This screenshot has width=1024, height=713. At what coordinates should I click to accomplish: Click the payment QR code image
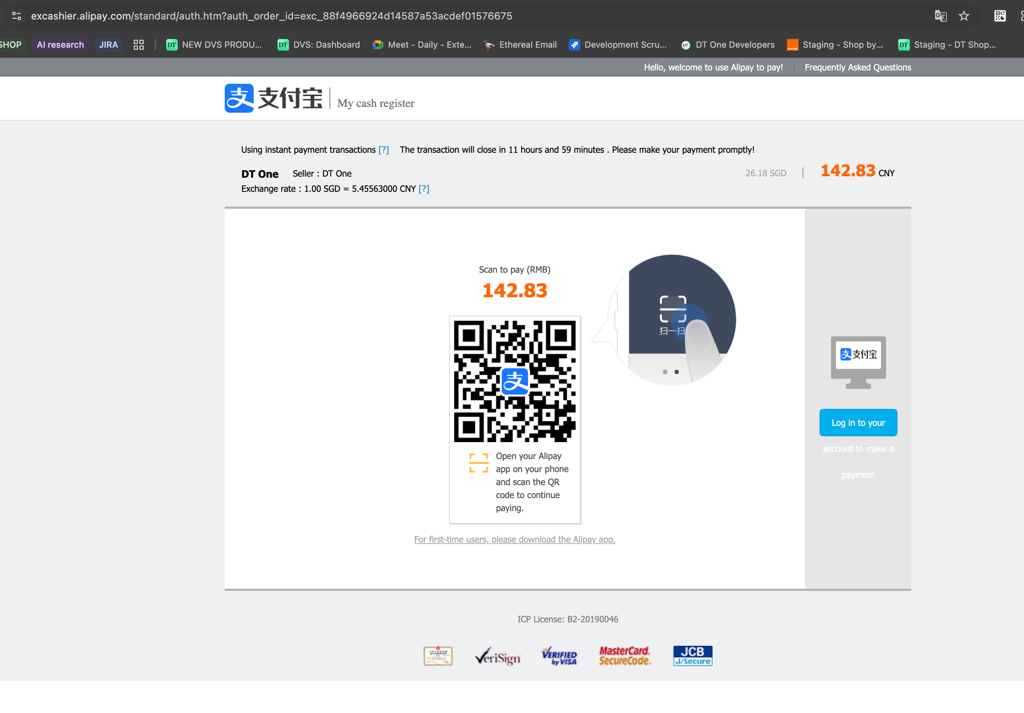tap(515, 381)
